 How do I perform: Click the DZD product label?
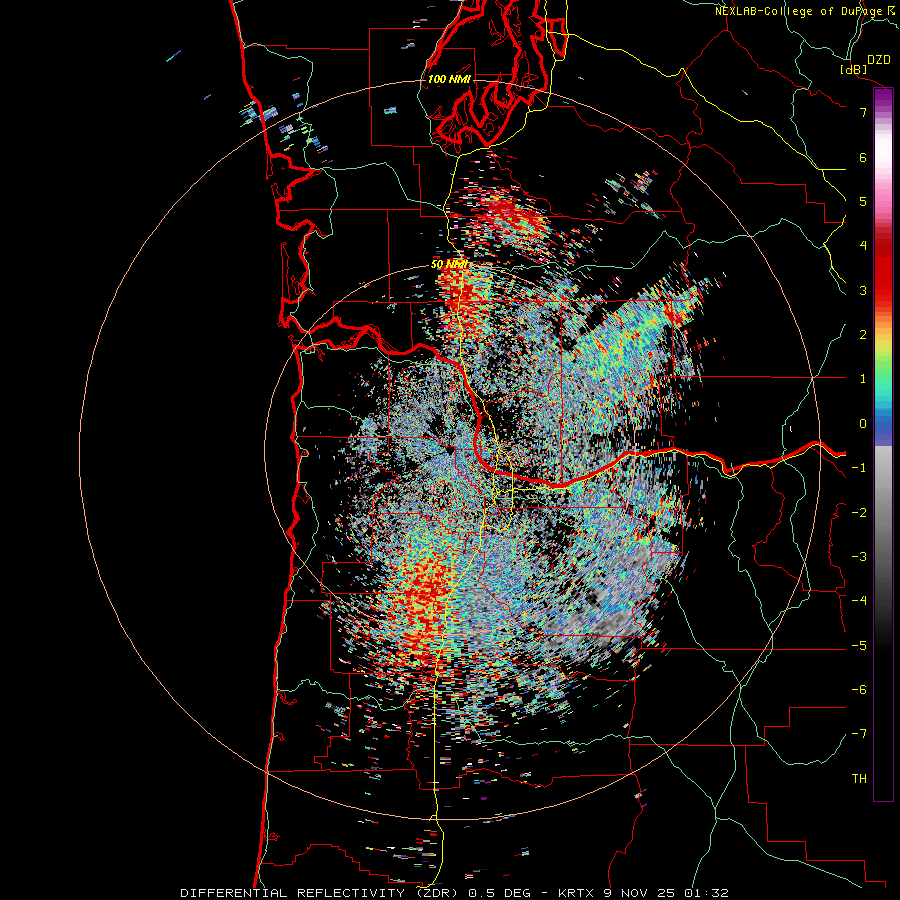click(x=878, y=60)
